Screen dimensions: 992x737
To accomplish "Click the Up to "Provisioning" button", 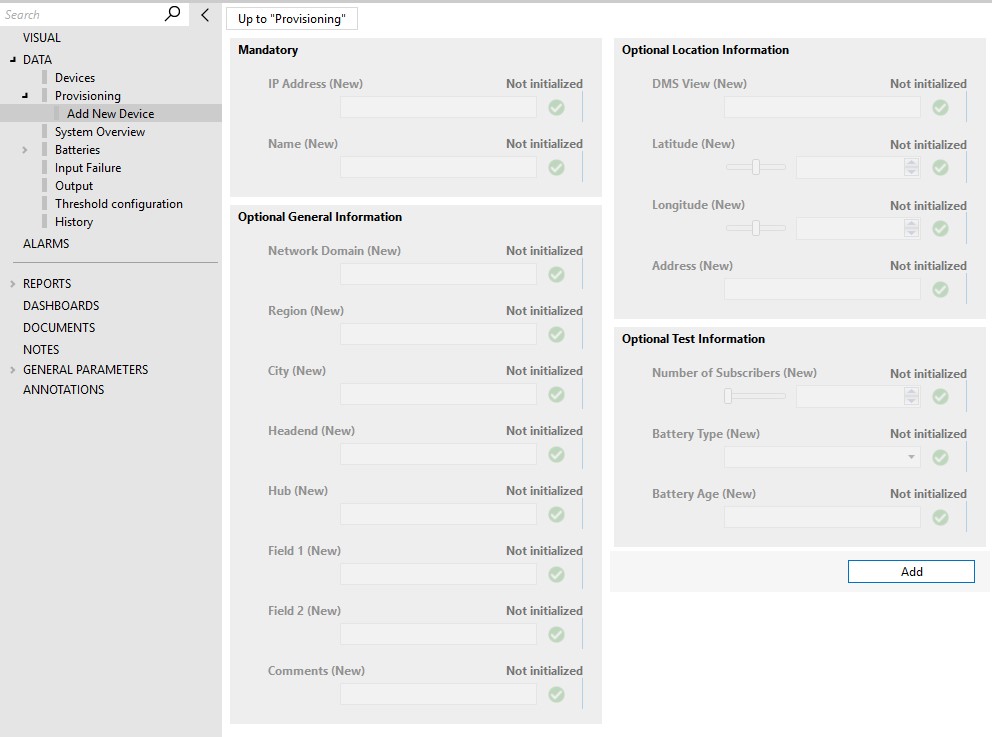I will [x=292, y=19].
